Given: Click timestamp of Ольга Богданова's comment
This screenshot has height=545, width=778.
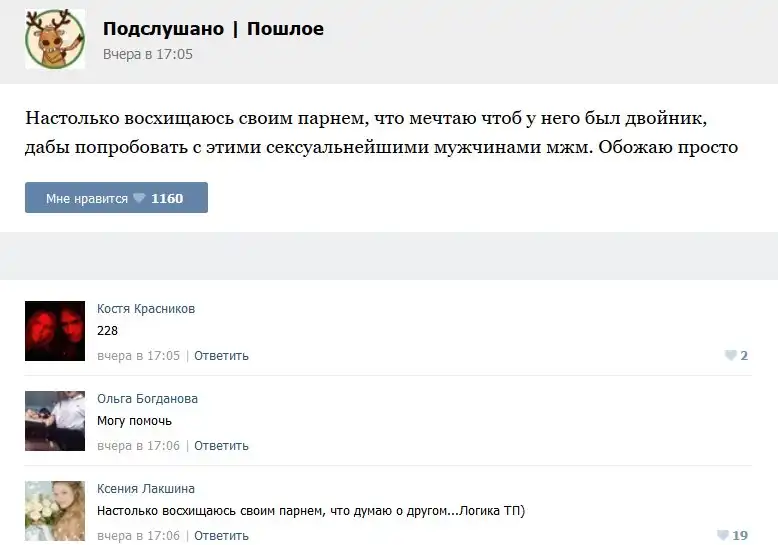Looking at the screenshot, I should 138,445.
